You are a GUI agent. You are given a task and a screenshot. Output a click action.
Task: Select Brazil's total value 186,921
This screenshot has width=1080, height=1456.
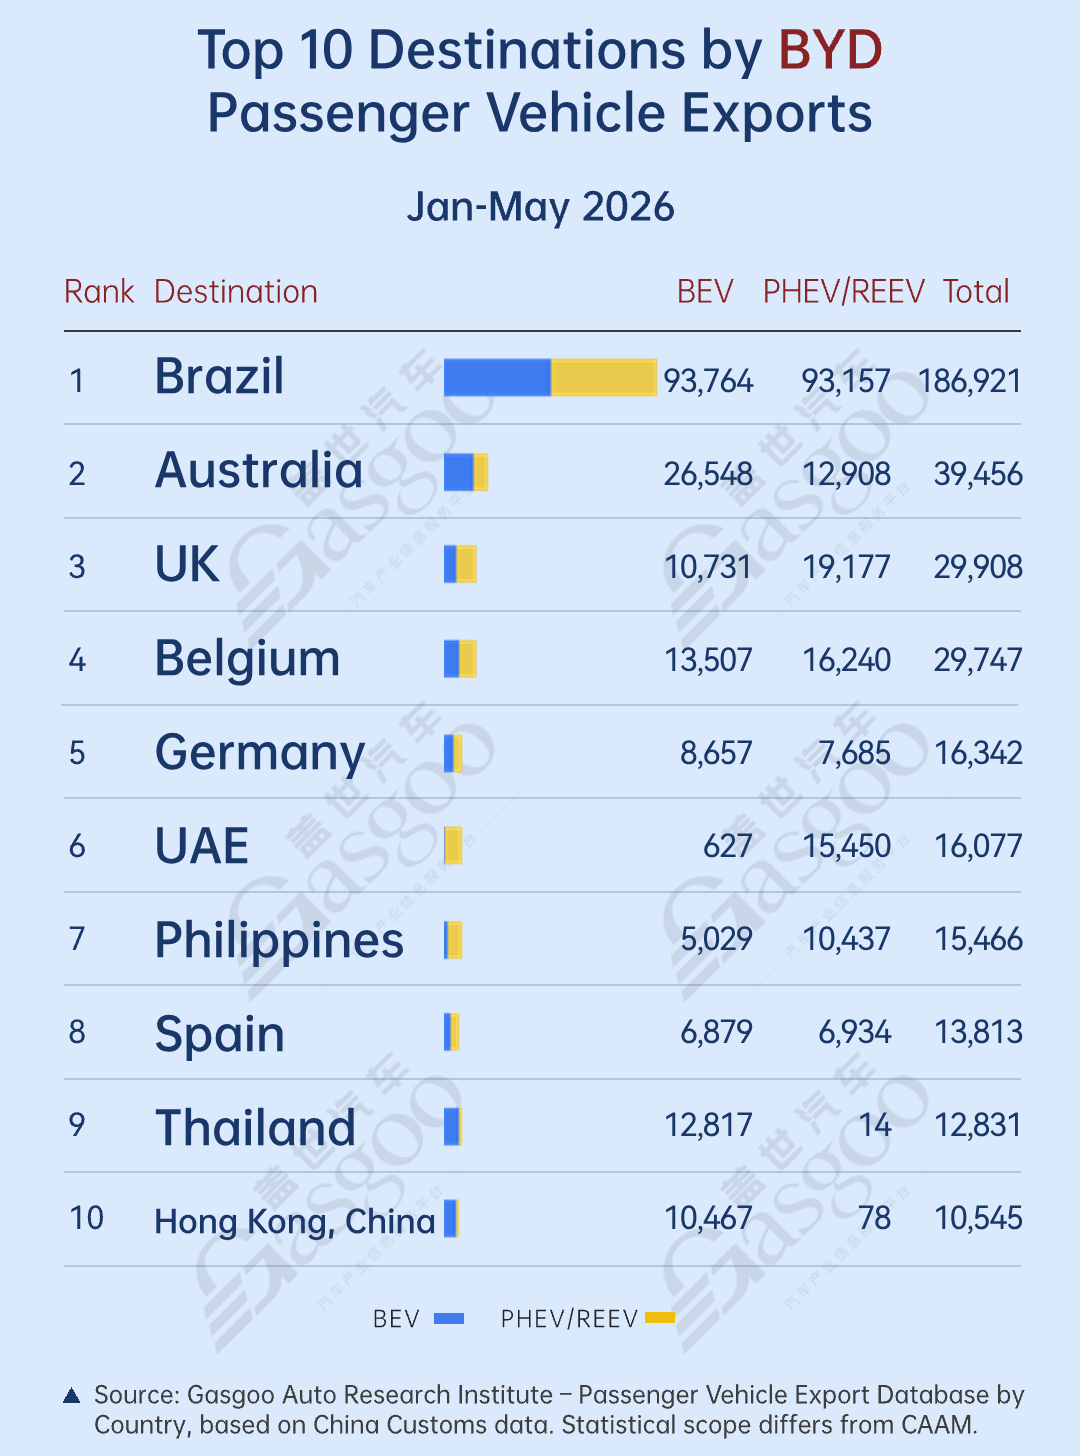coord(970,381)
